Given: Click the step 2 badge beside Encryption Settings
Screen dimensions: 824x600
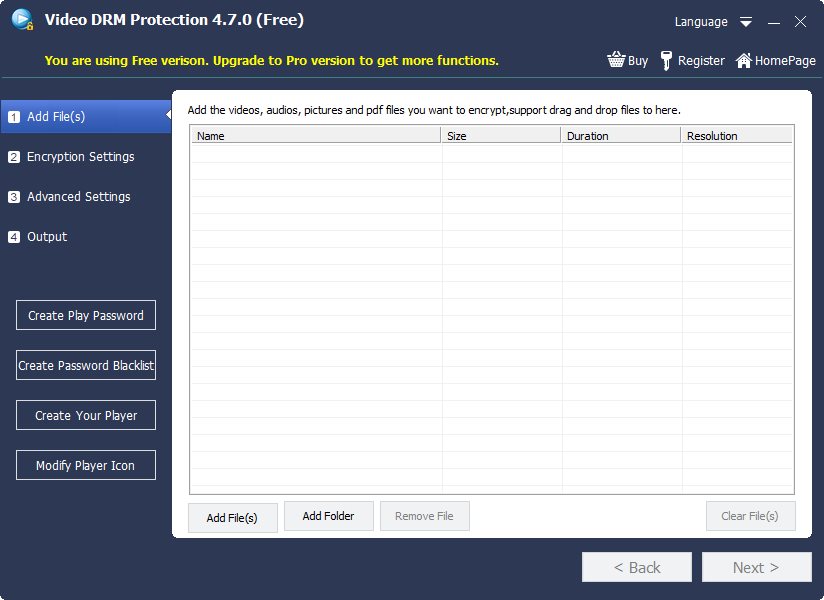Looking at the screenshot, I should tap(14, 157).
